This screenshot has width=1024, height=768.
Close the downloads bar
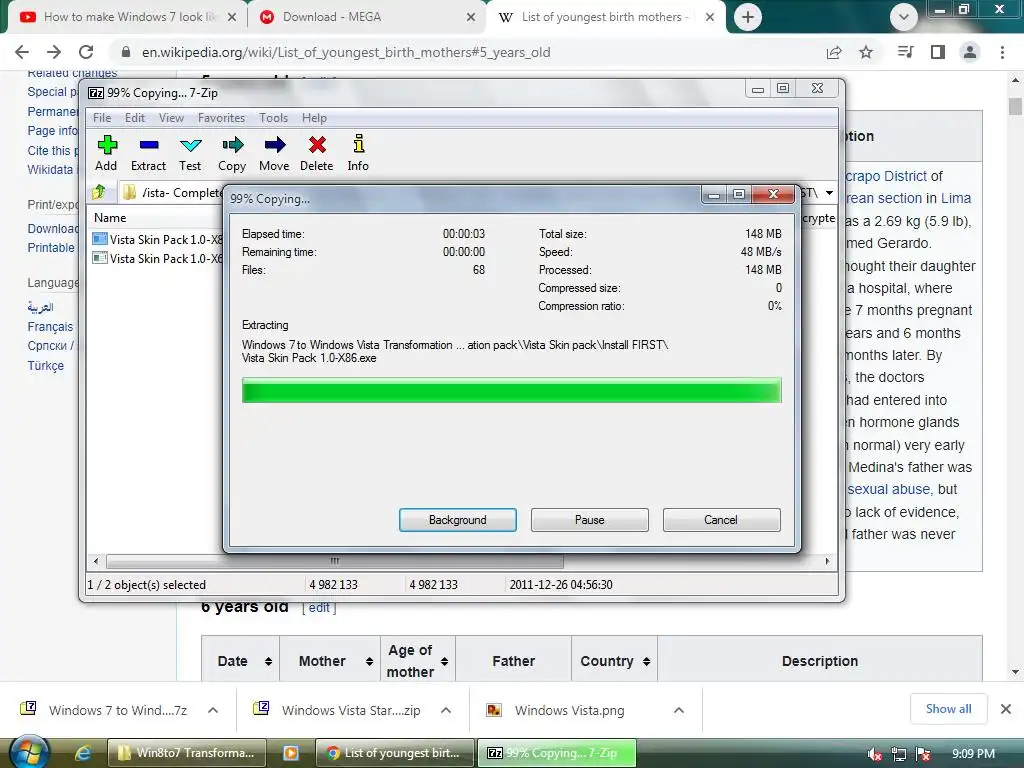[x=1006, y=709]
